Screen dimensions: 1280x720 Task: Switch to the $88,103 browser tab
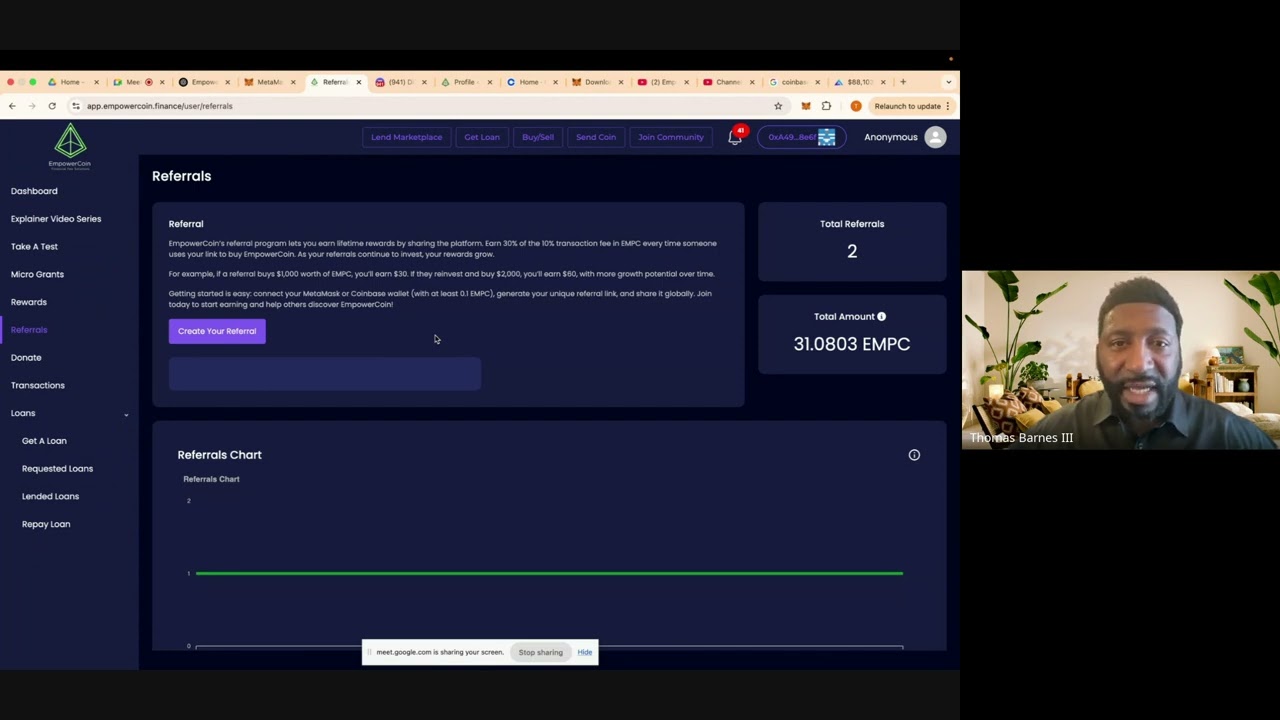point(859,82)
